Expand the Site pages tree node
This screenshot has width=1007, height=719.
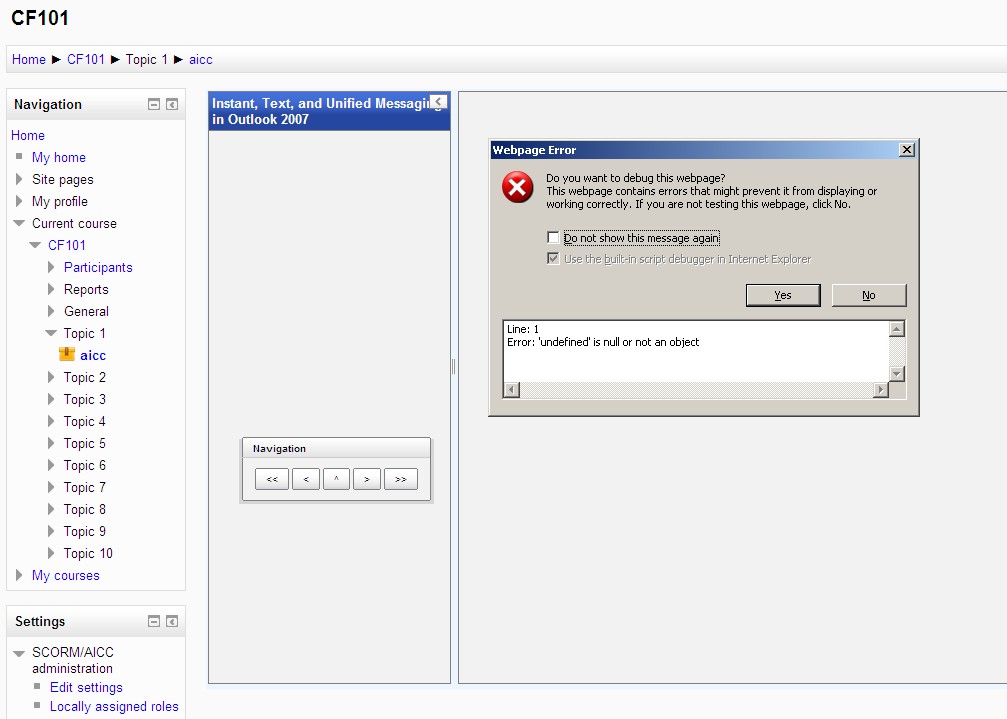19,179
